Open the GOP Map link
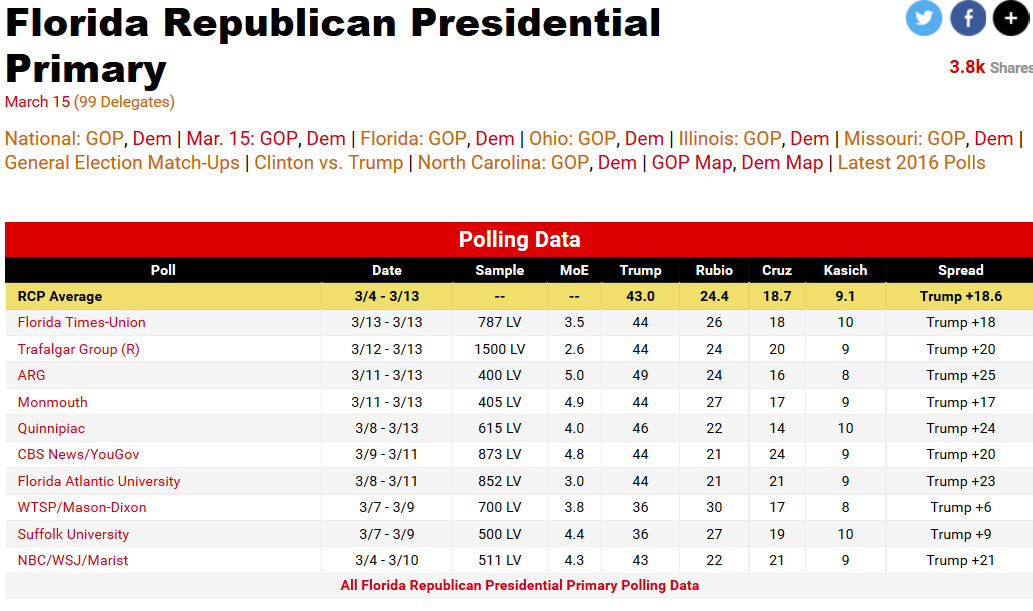 coord(691,163)
